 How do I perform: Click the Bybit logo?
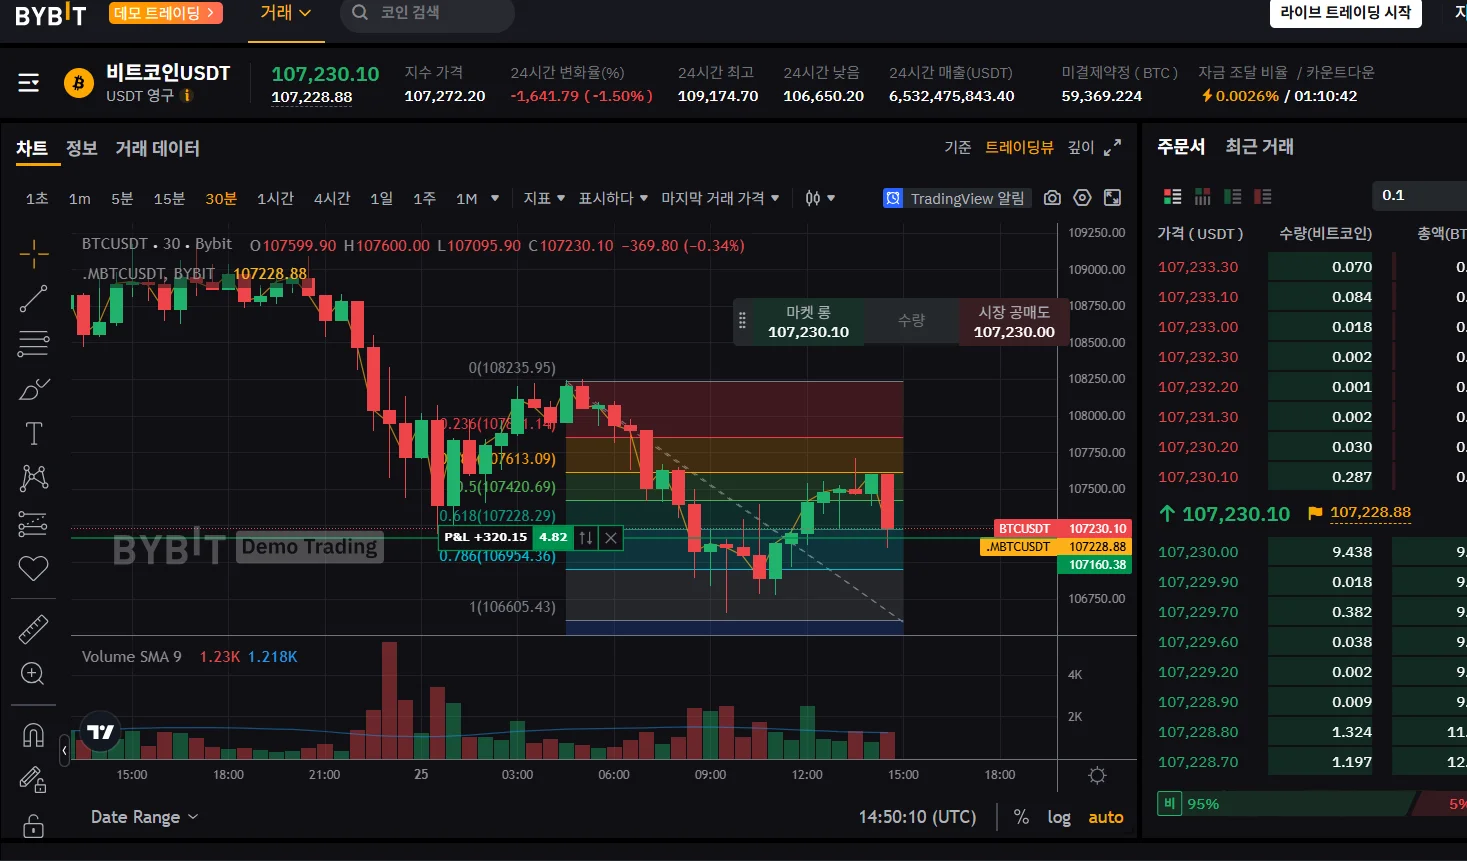coord(50,14)
